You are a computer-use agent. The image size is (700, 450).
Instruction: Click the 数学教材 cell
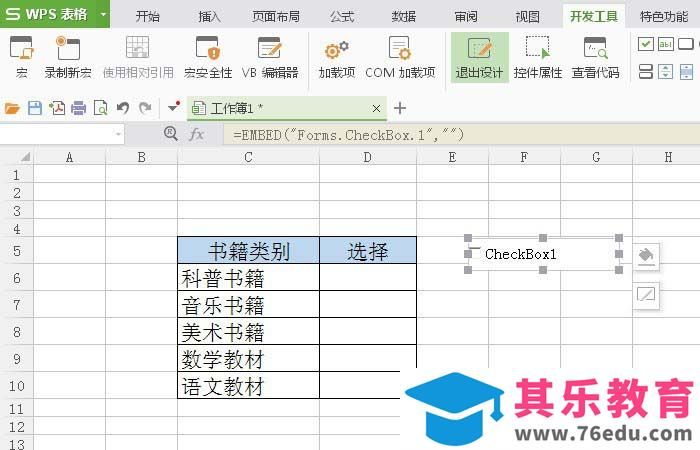[x=249, y=358]
